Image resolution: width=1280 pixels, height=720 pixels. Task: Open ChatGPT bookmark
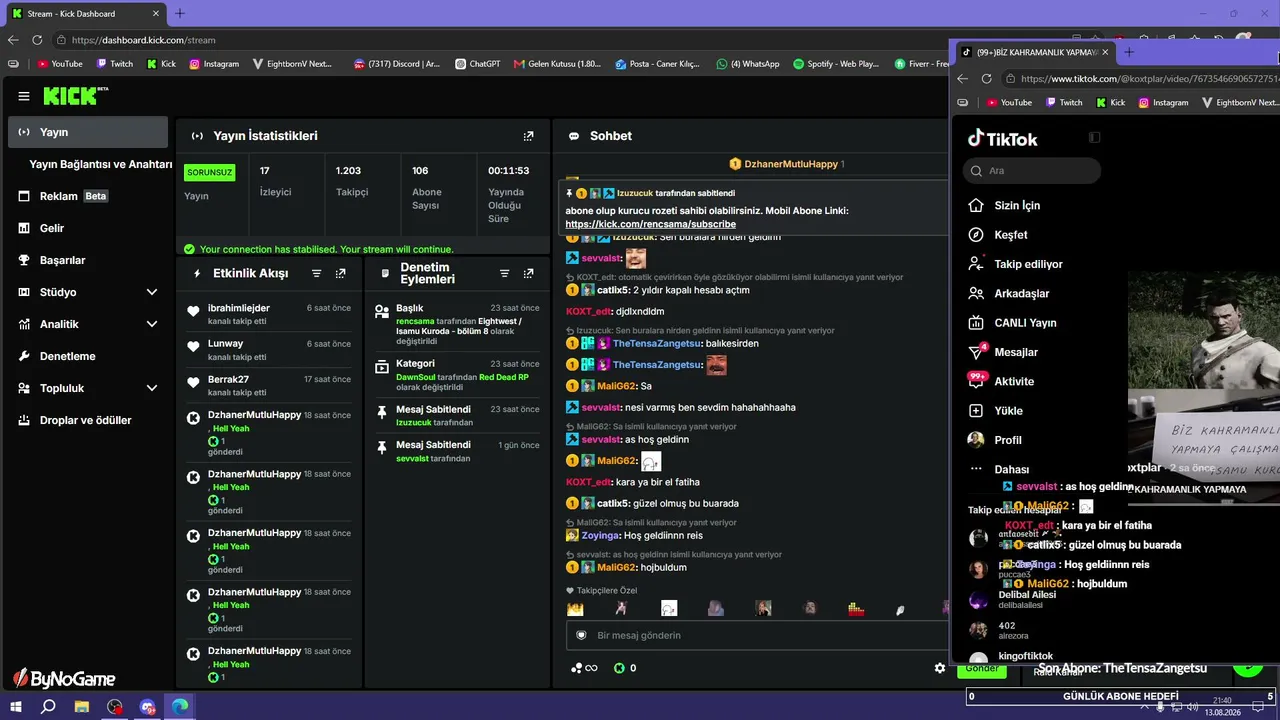pos(477,64)
